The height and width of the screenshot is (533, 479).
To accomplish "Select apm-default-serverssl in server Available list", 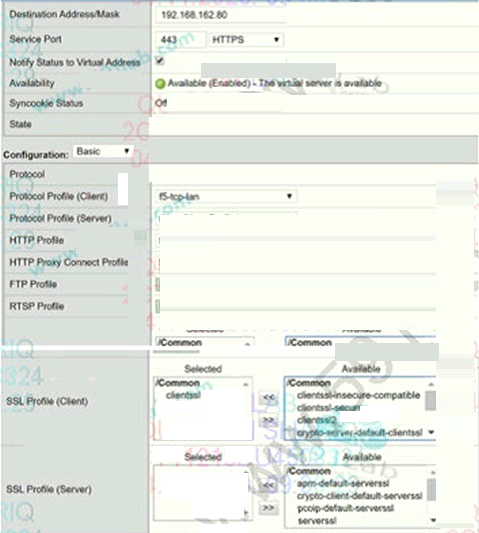I will coord(343,483).
